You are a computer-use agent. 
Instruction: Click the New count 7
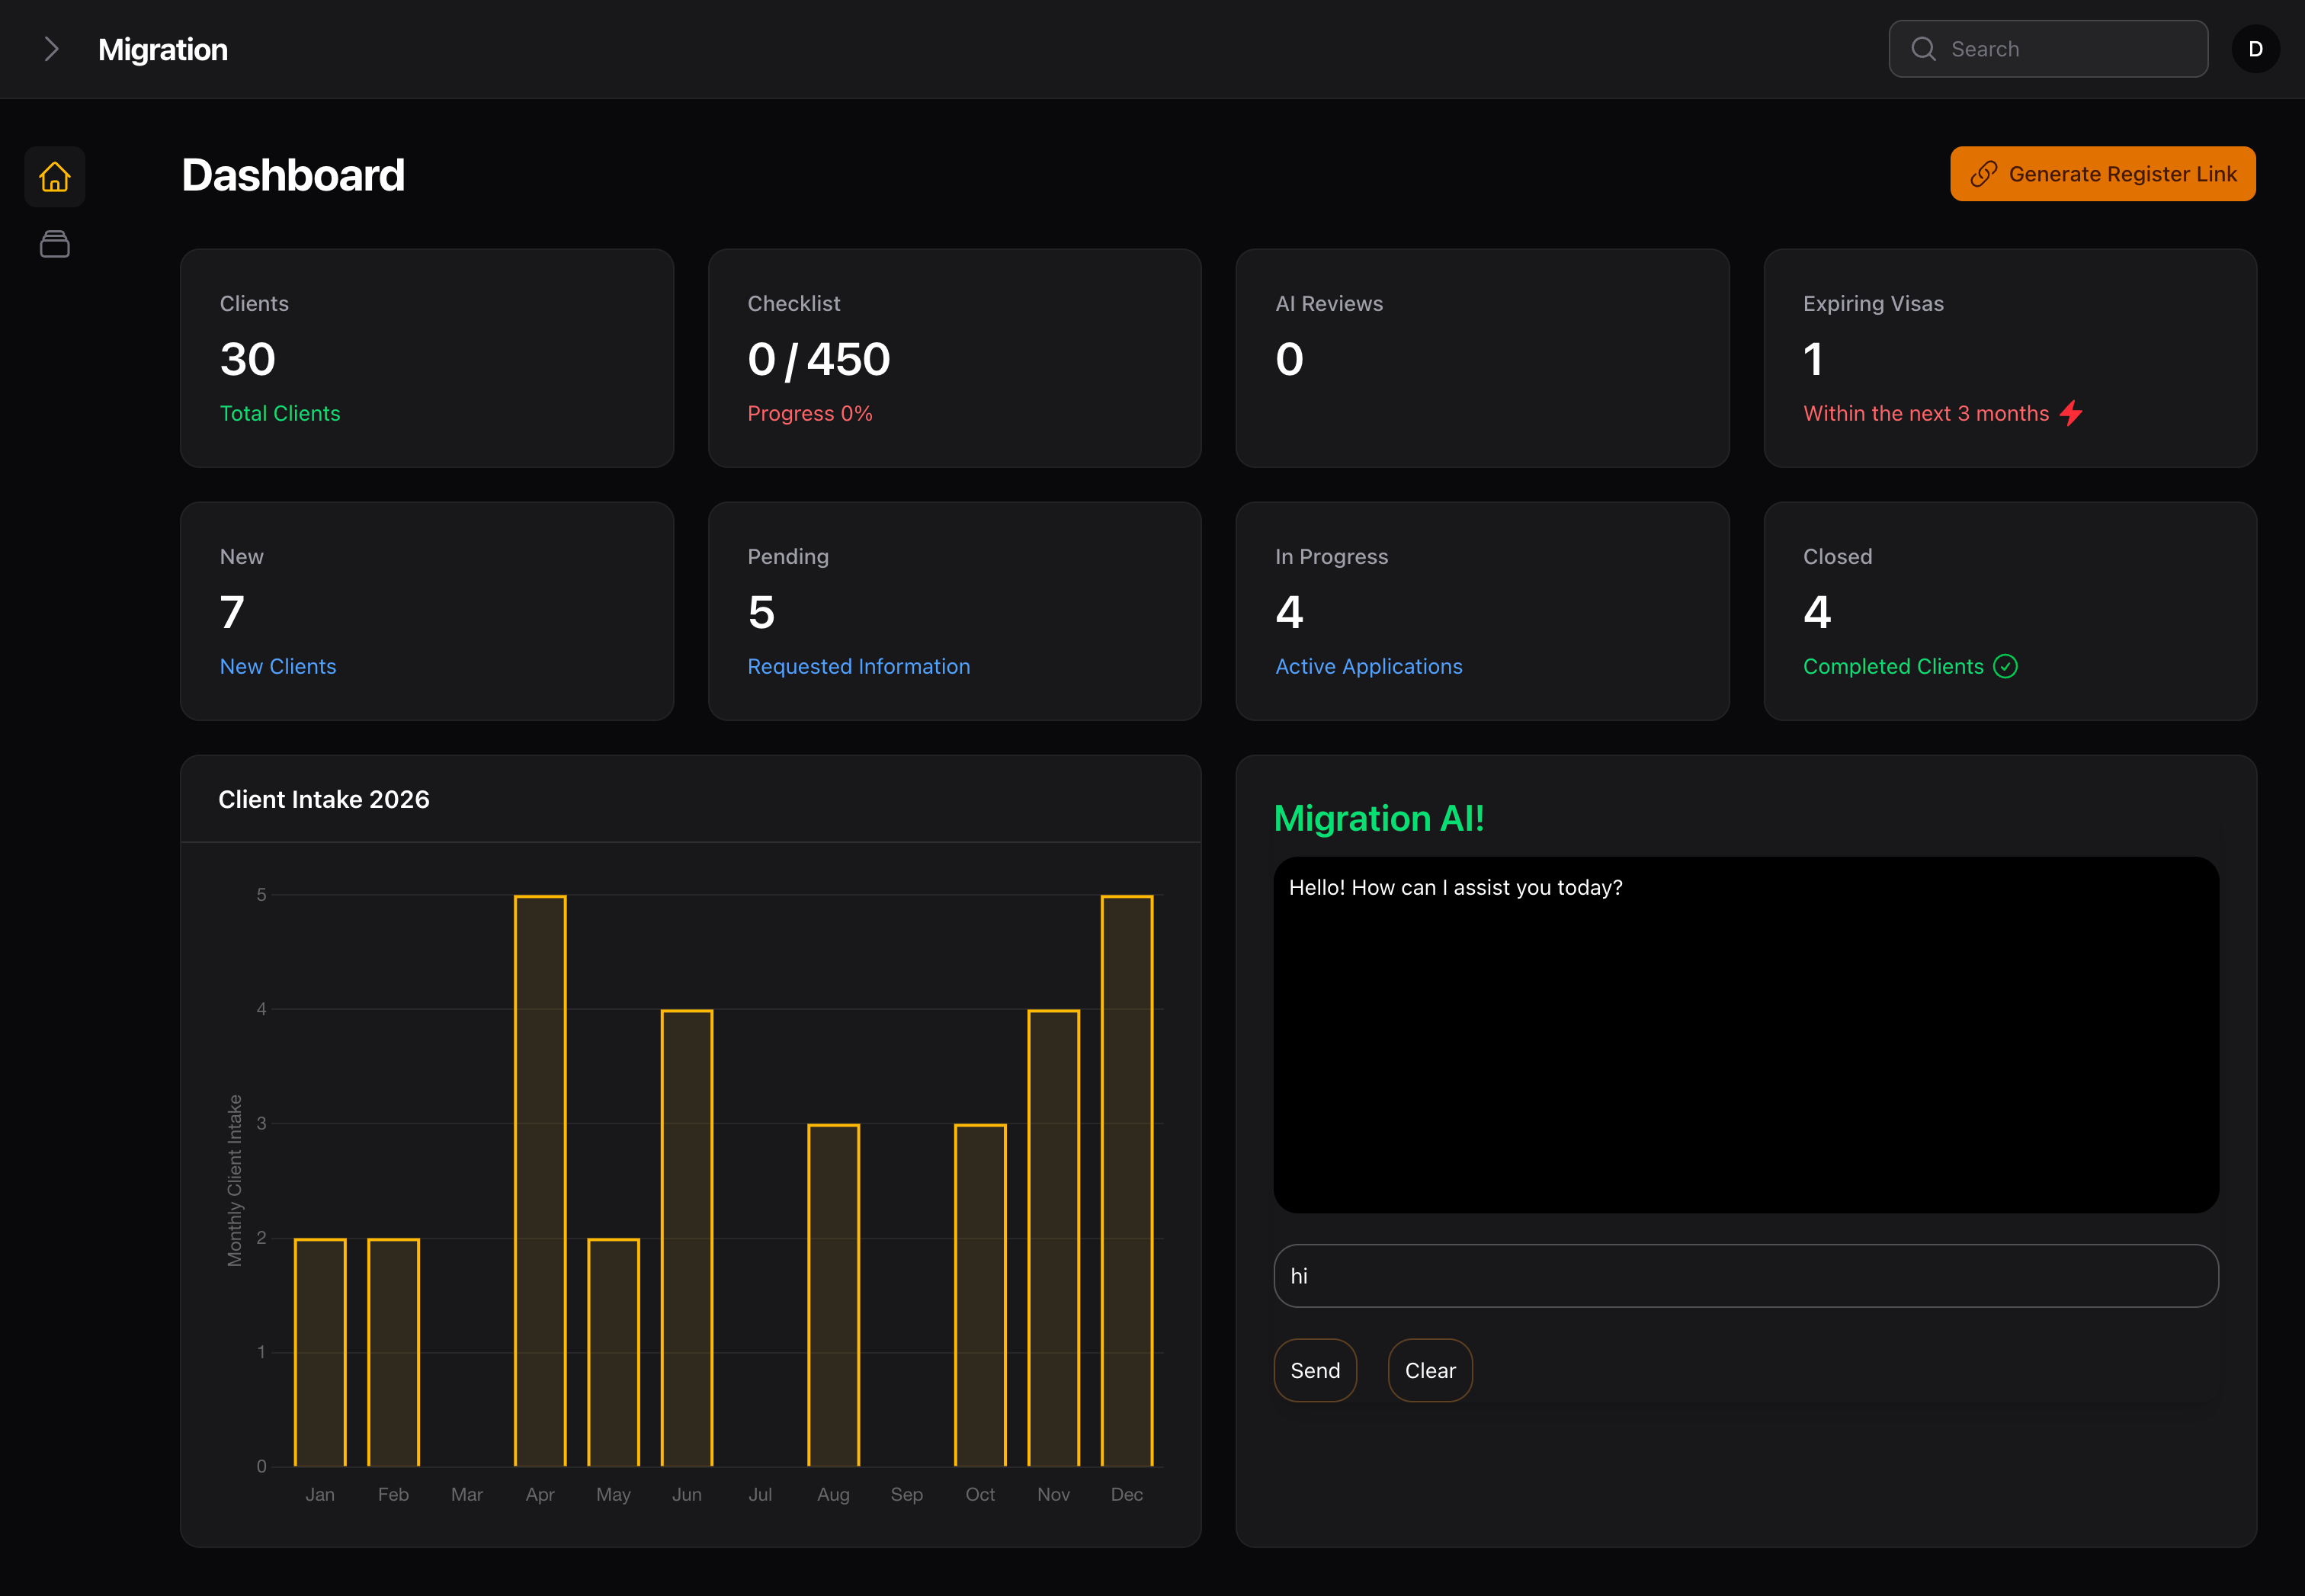pos(232,612)
